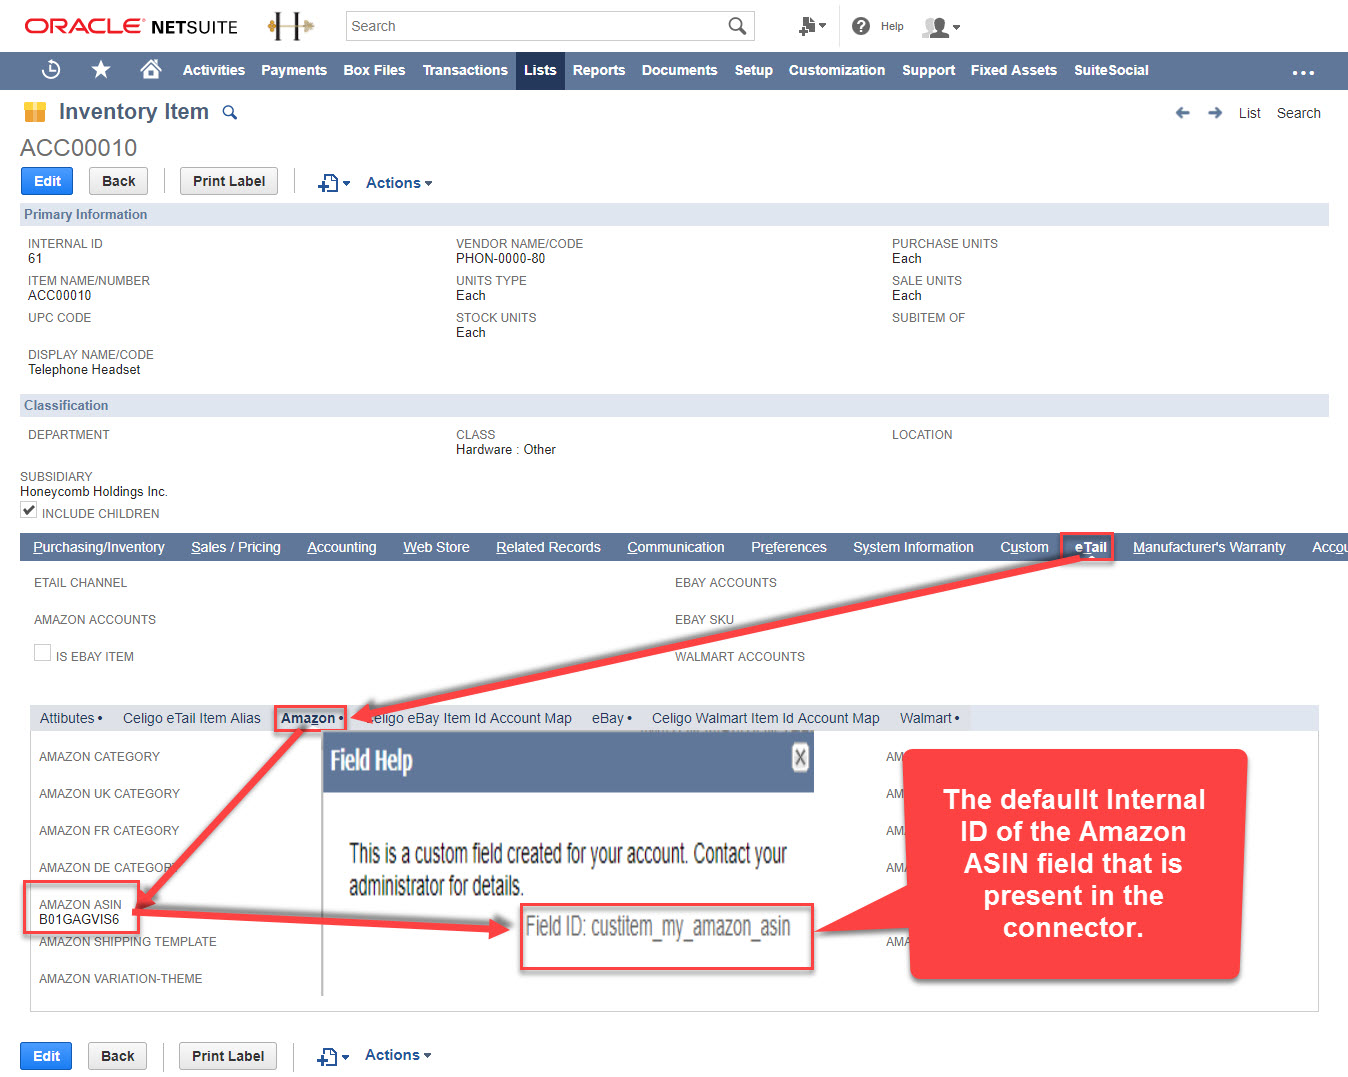The height and width of the screenshot is (1077, 1348).
Task: Go to previous record arrow
Action: (1182, 113)
